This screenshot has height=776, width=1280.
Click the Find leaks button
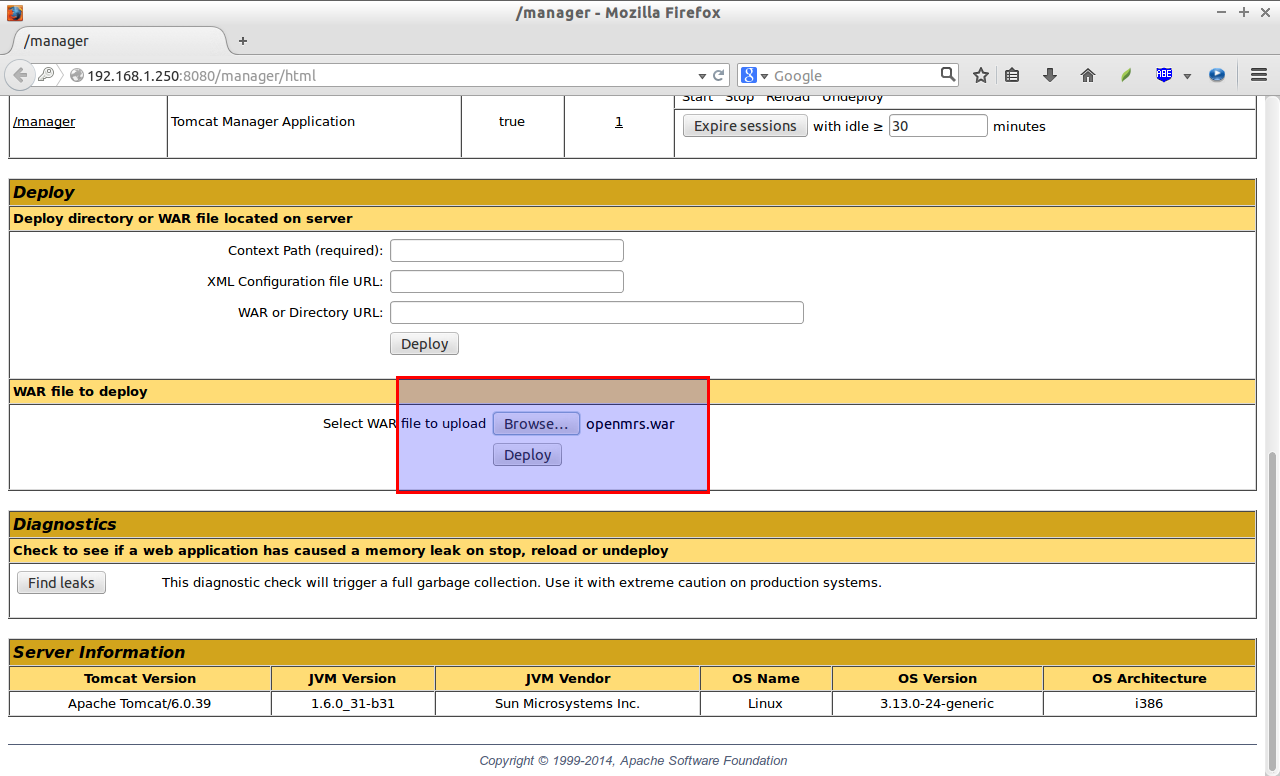pyautogui.click(x=61, y=583)
